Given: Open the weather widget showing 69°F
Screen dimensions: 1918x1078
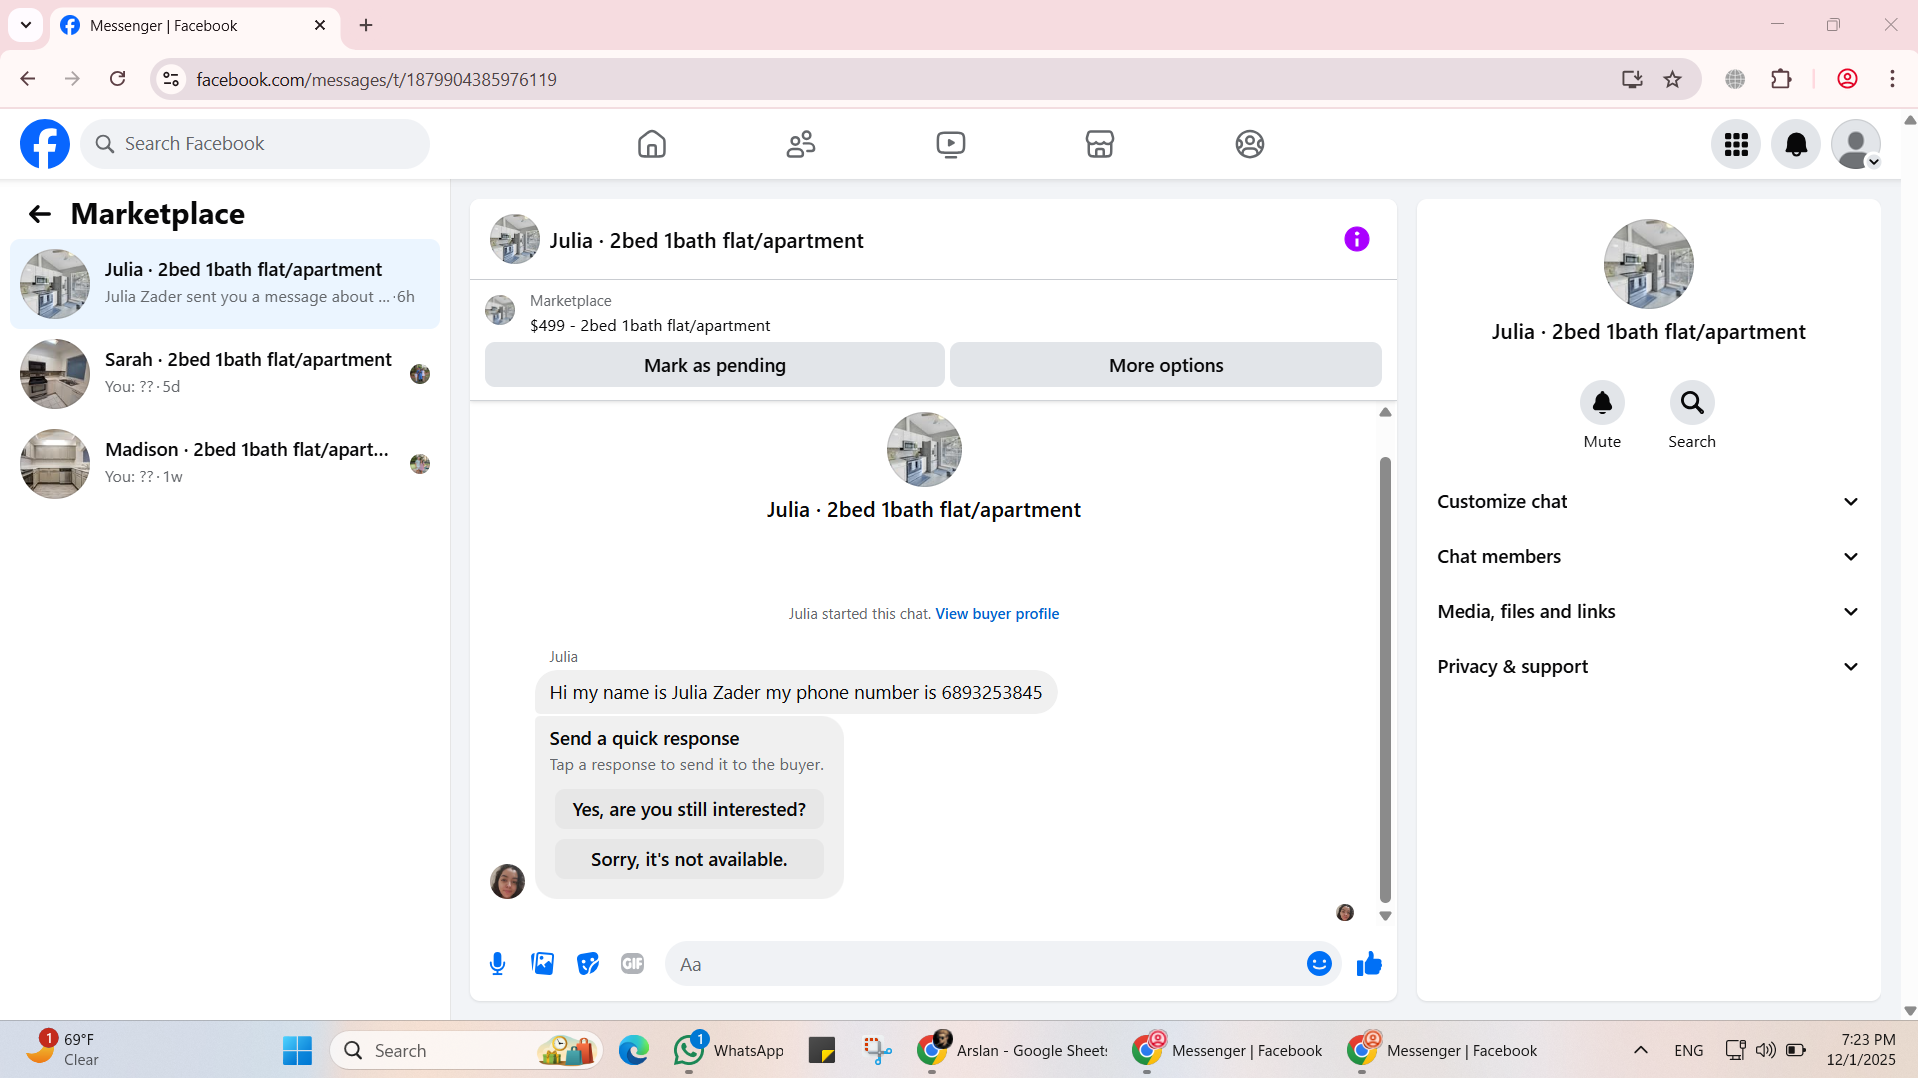Looking at the screenshot, I should 64,1050.
